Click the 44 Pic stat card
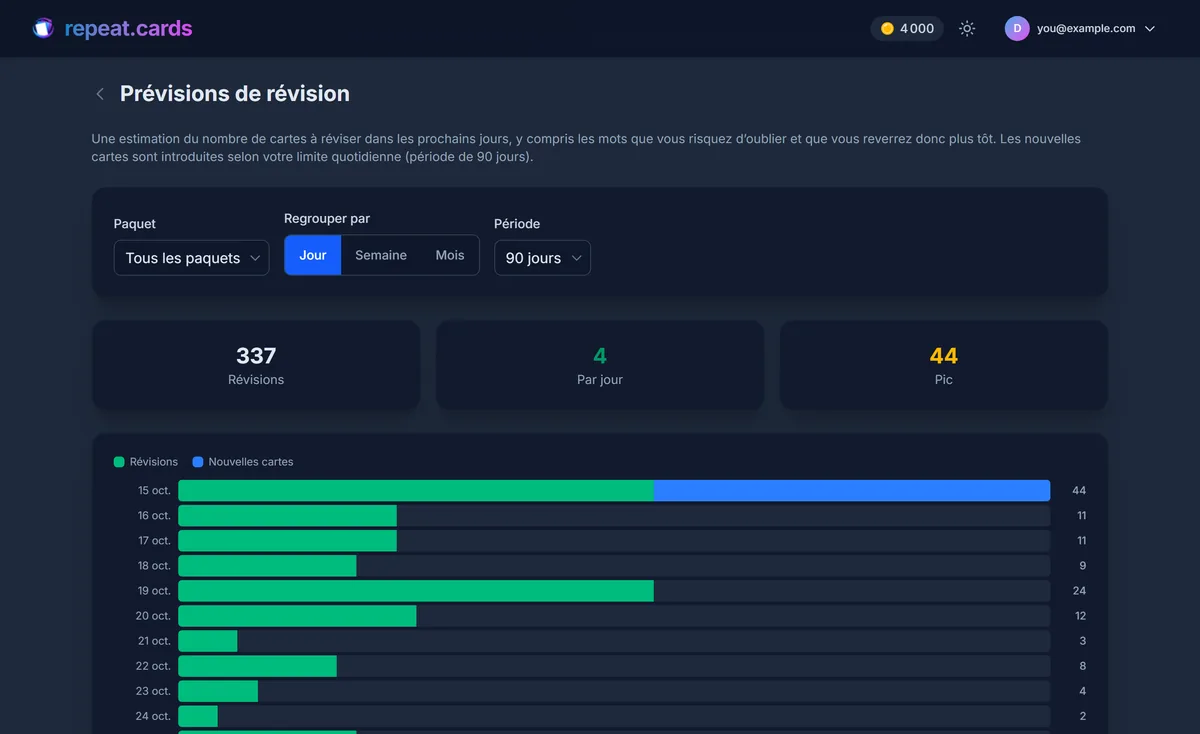Image resolution: width=1200 pixels, height=734 pixels. pos(944,365)
